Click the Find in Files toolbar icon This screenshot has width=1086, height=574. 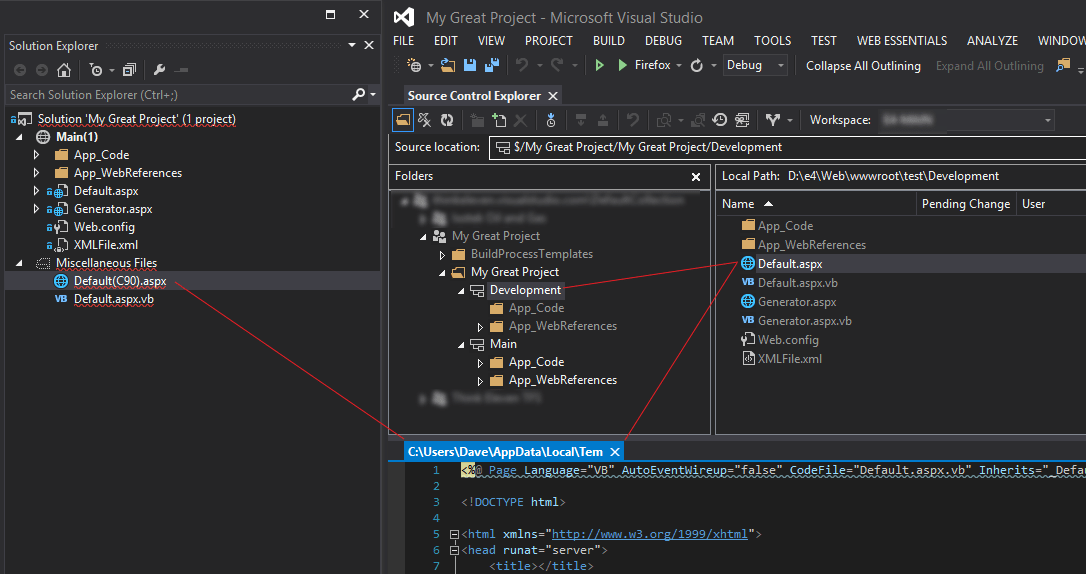(x=1062, y=65)
